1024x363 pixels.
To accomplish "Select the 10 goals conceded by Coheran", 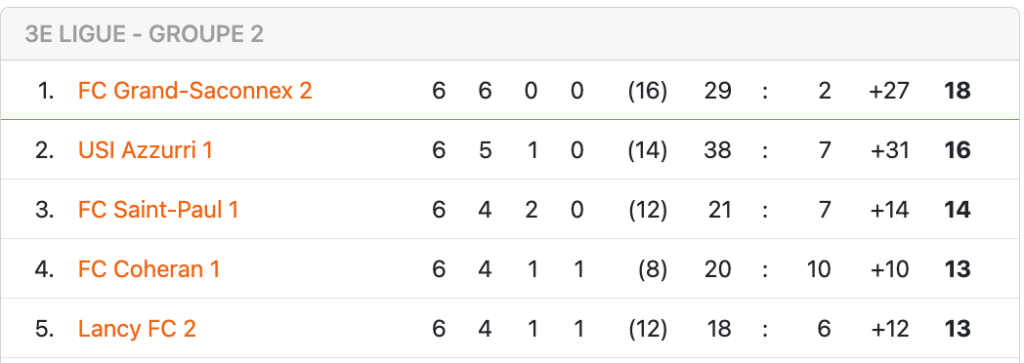I will coord(818,270).
